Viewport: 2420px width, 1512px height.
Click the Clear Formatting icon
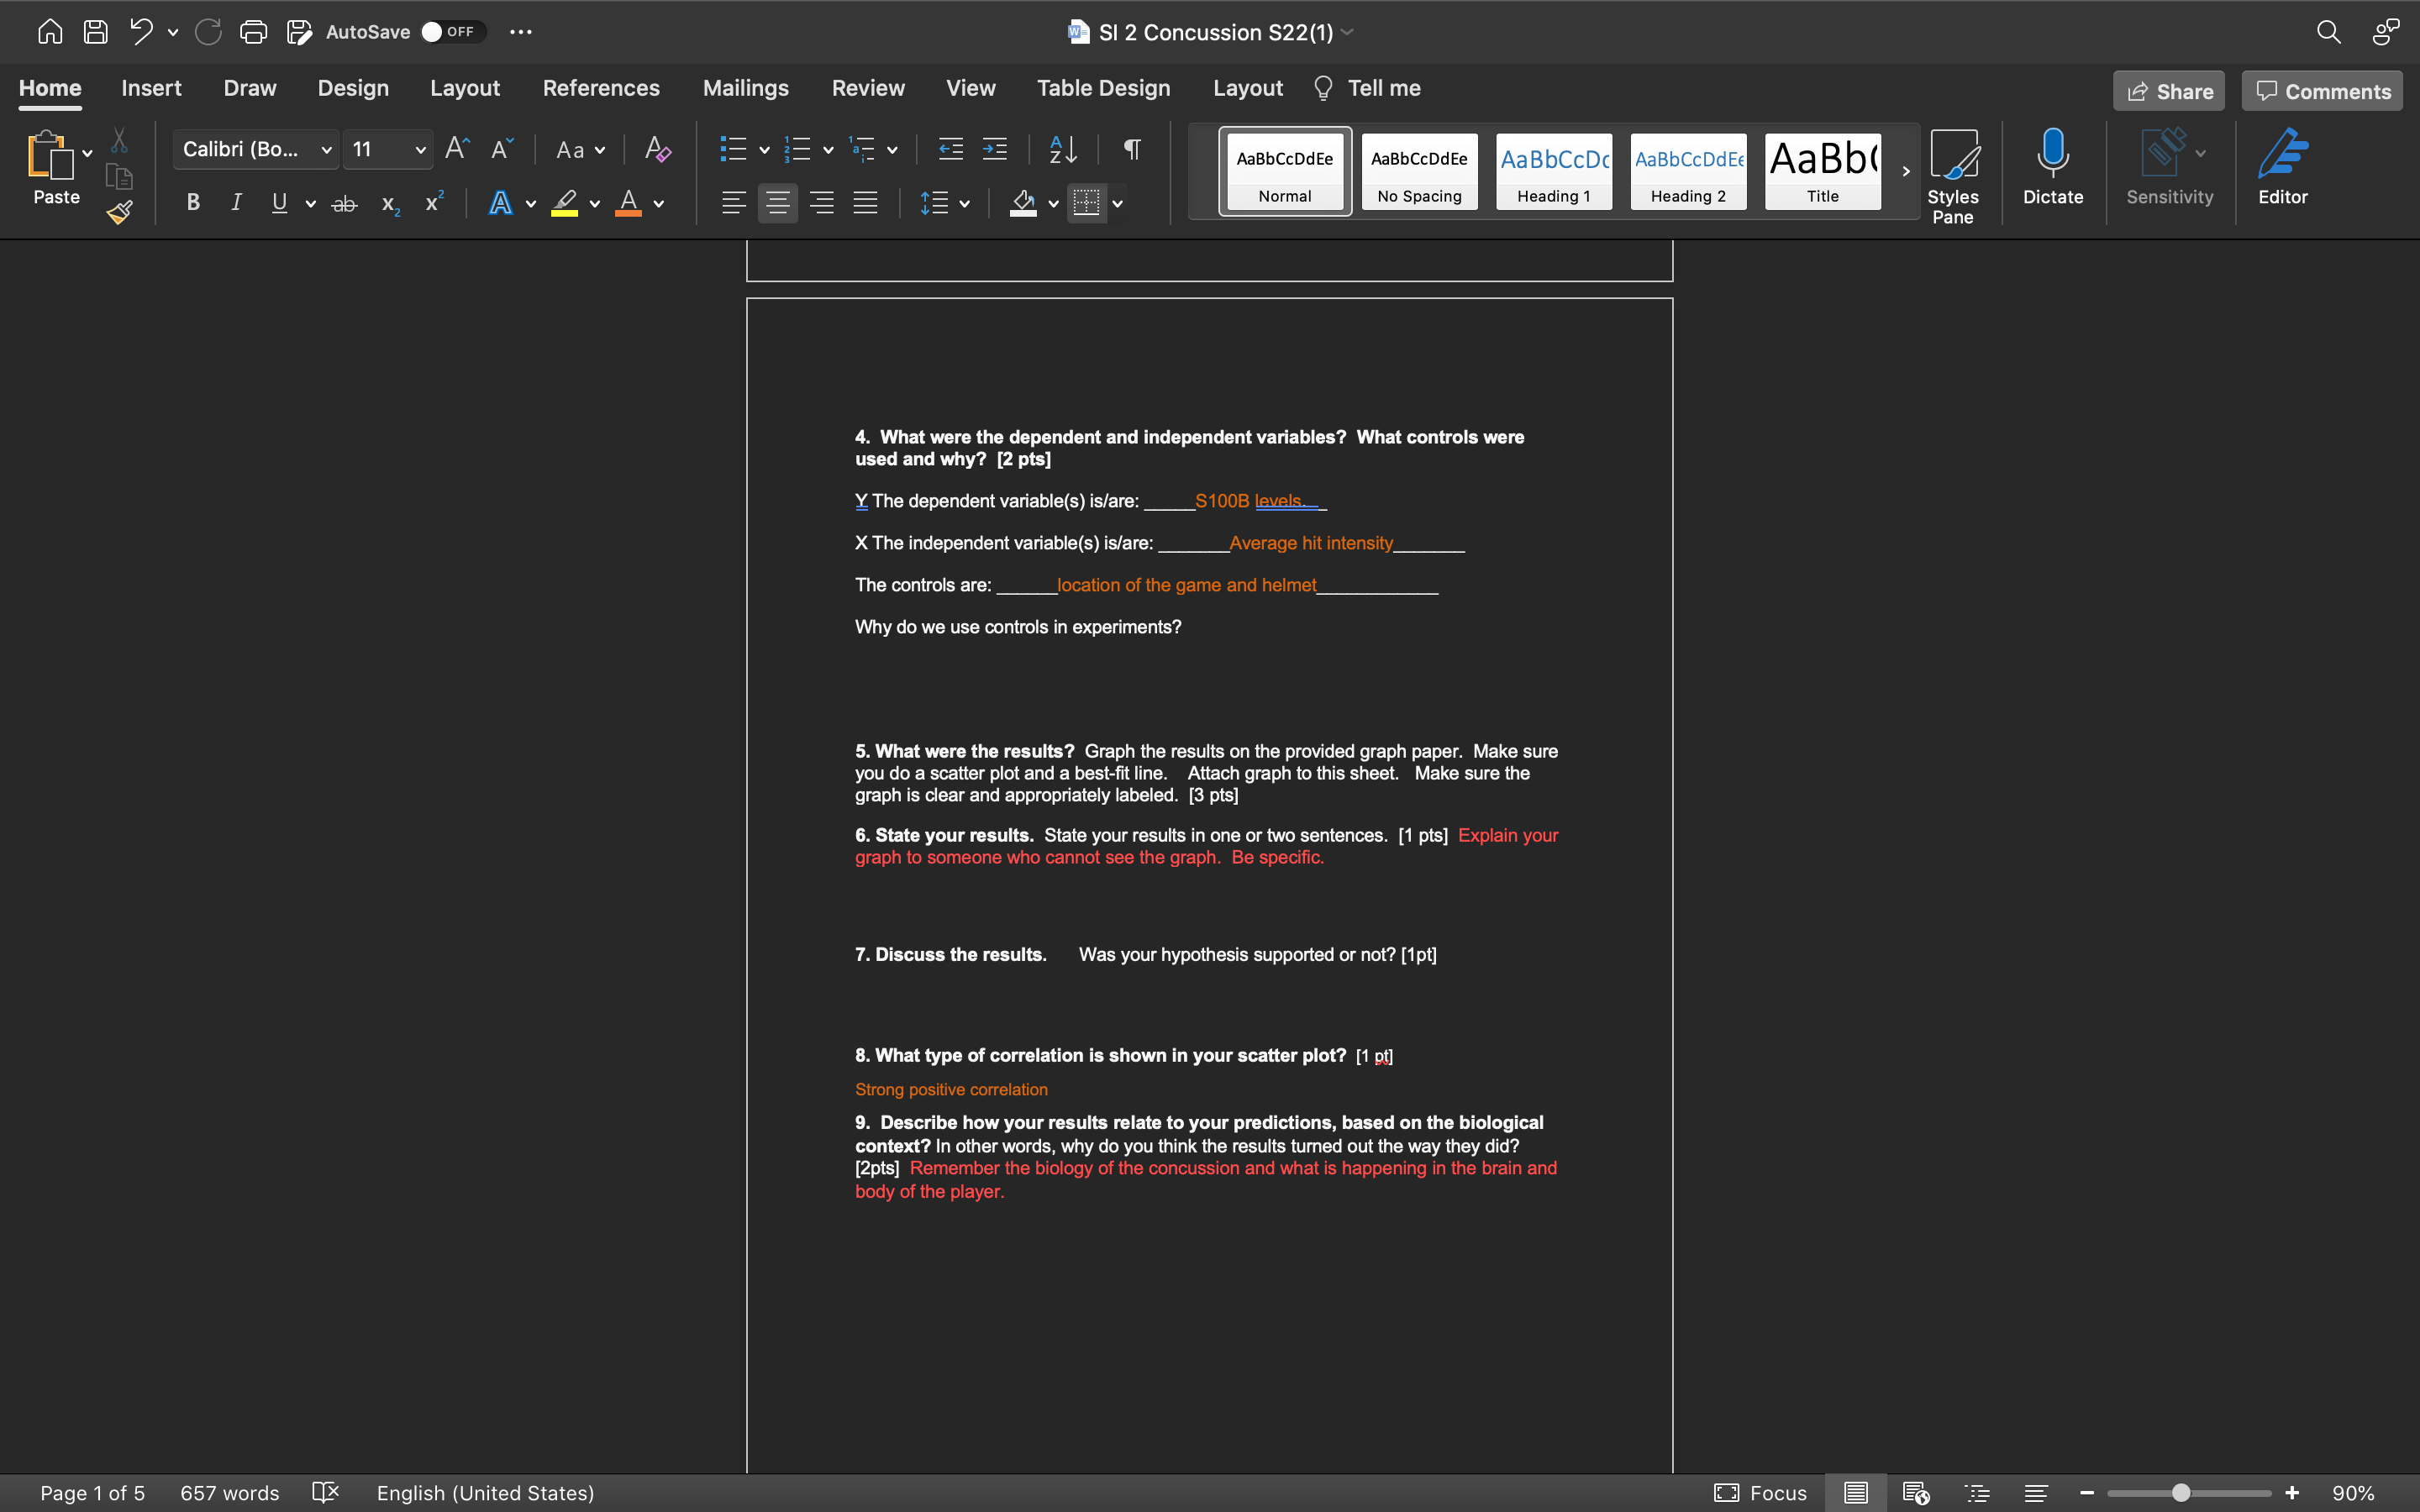click(x=657, y=150)
